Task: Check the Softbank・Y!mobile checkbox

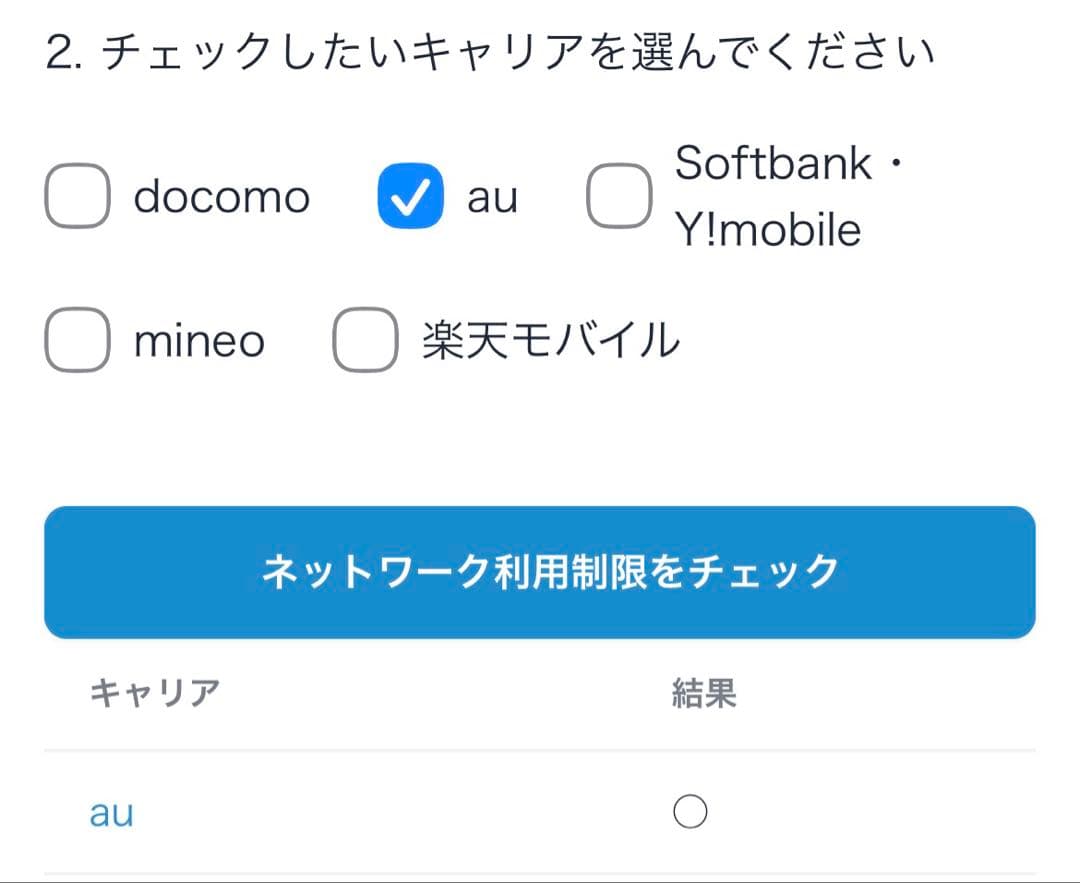Action: click(x=618, y=196)
